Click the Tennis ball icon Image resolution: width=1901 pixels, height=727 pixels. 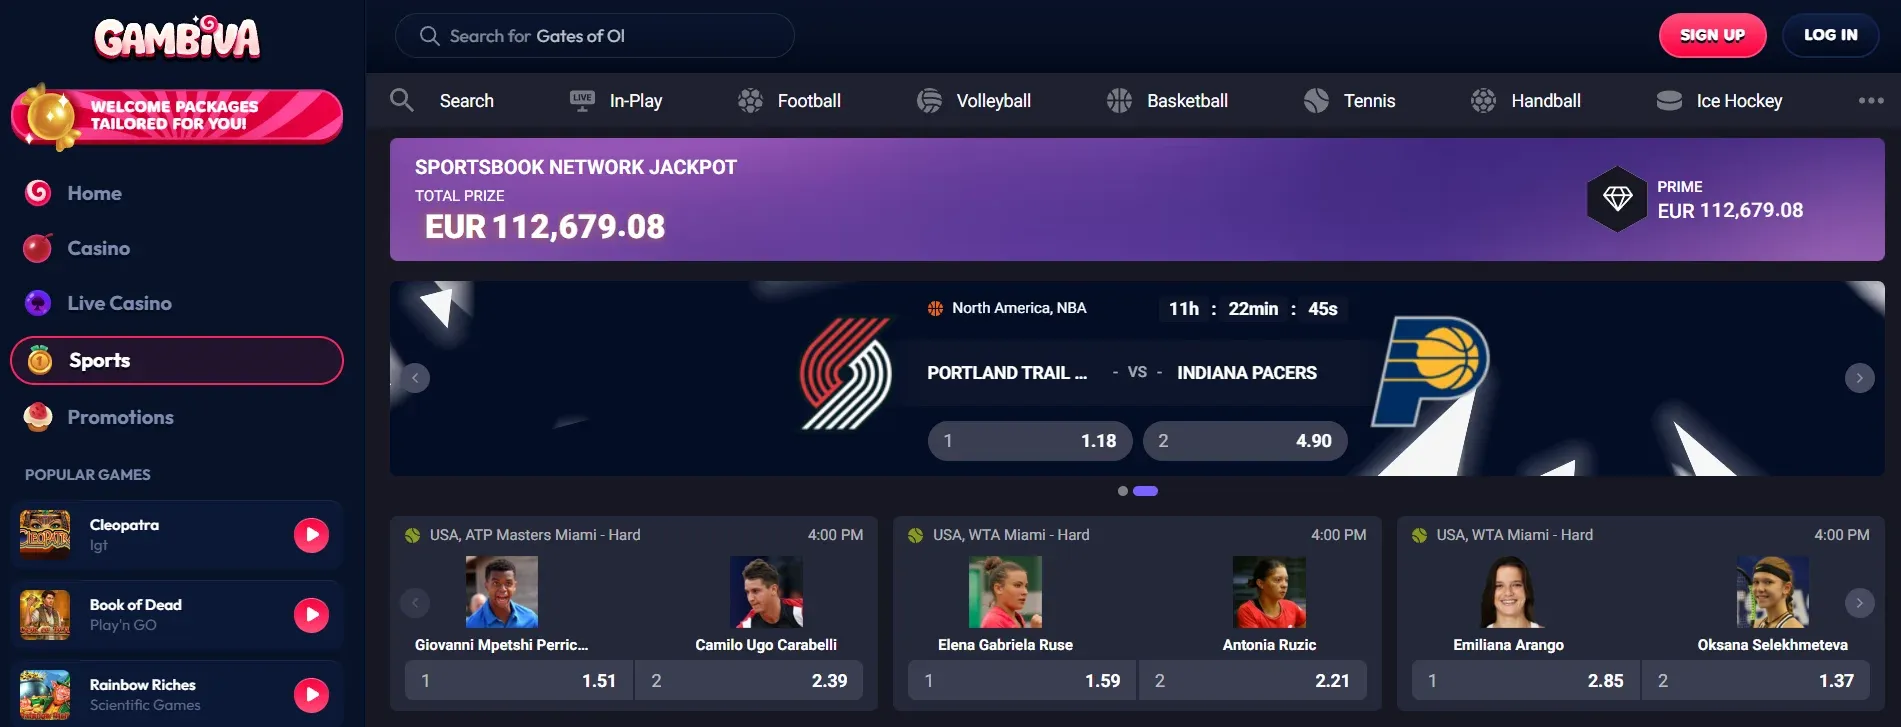(1316, 100)
